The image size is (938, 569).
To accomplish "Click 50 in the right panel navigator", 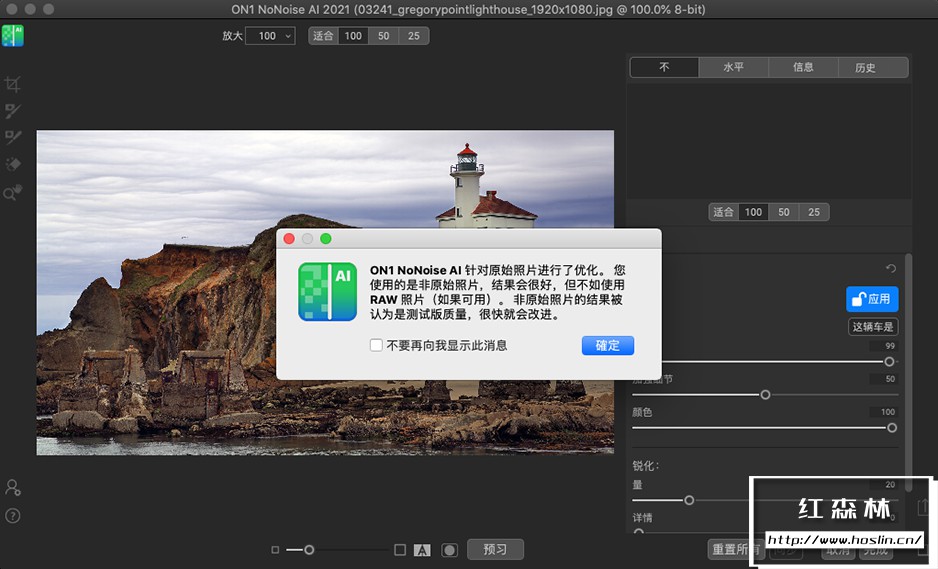I will [784, 212].
